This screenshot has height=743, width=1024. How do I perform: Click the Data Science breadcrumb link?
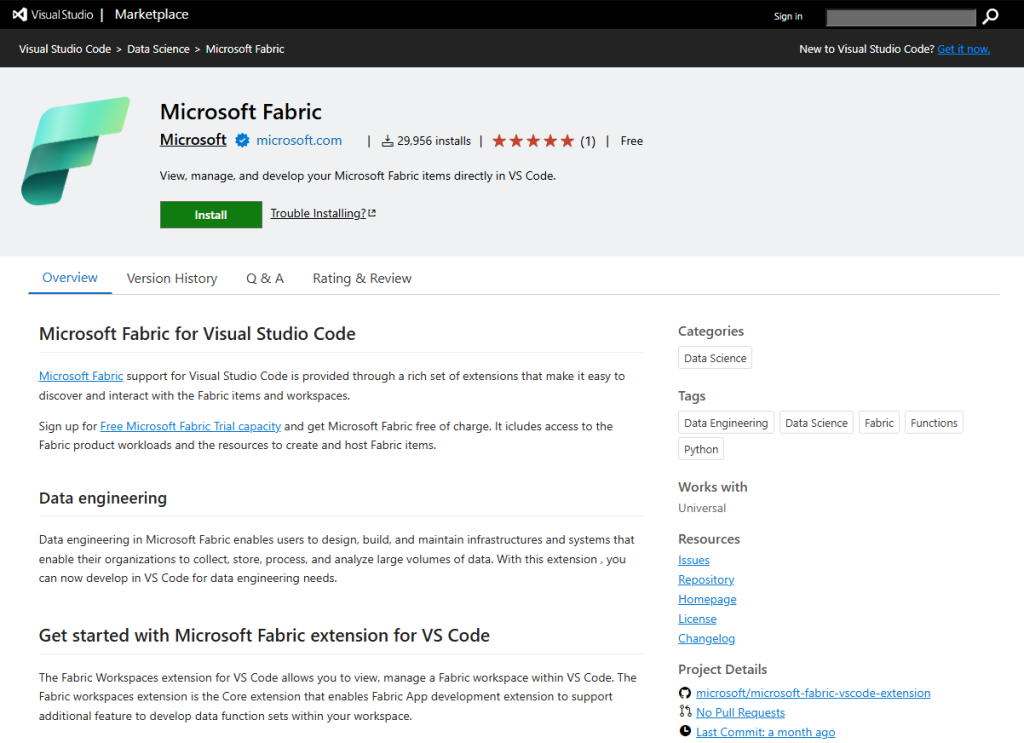pos(158,48)
